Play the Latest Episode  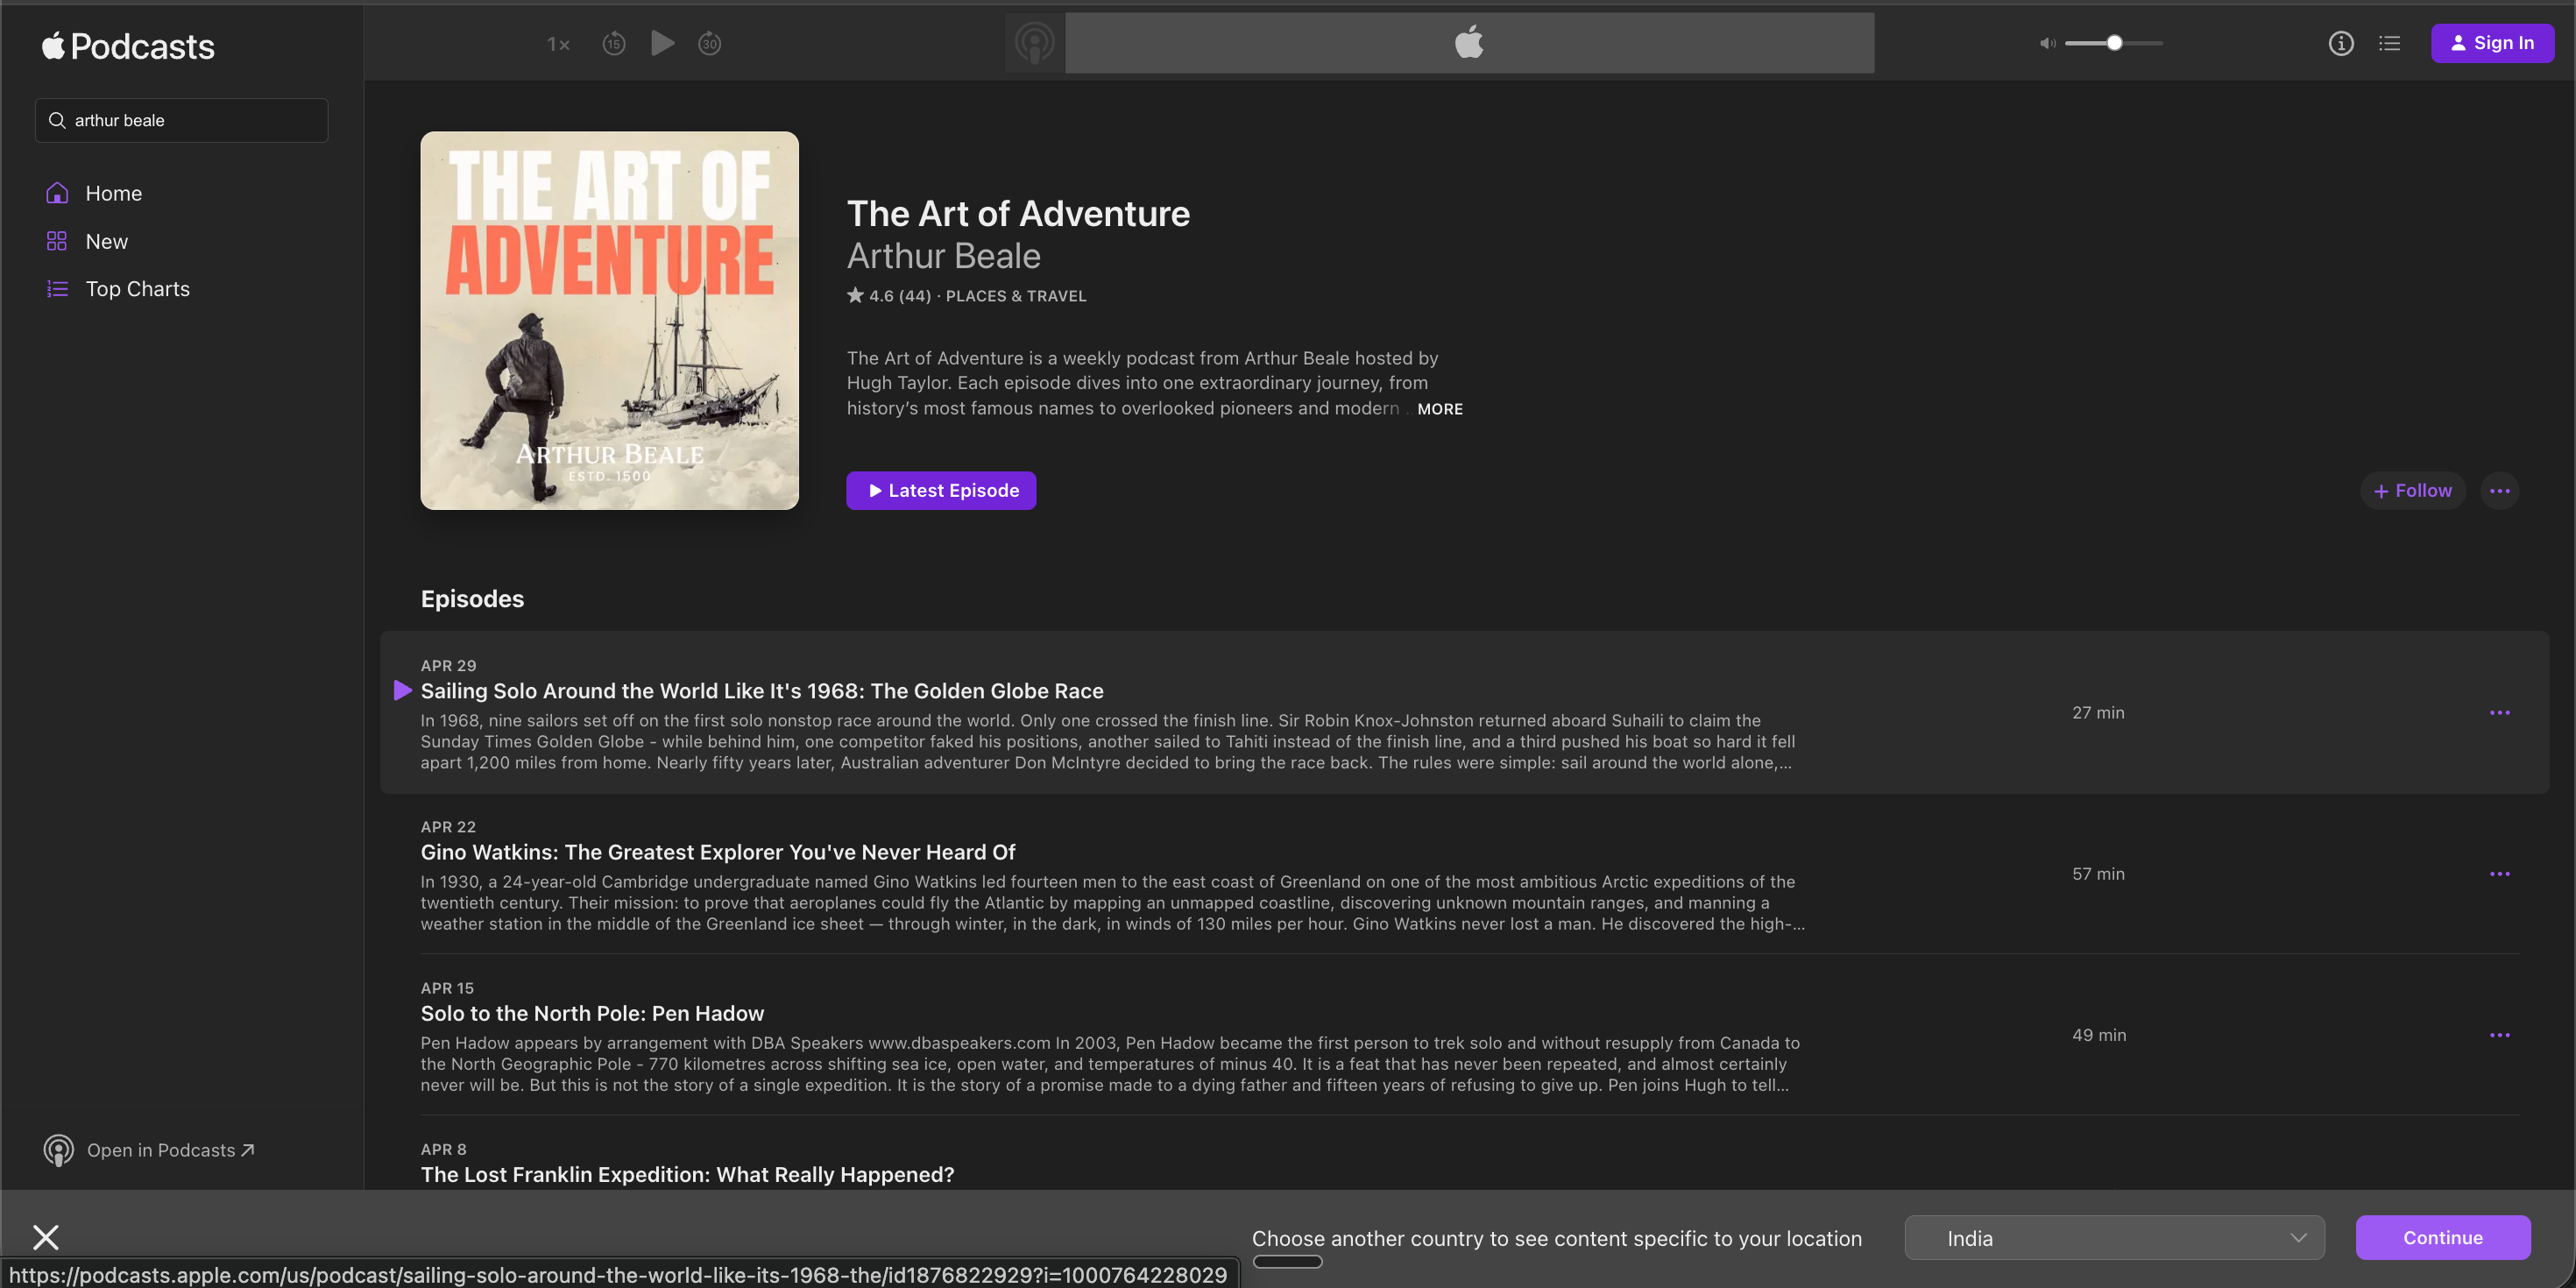[941, 491]
